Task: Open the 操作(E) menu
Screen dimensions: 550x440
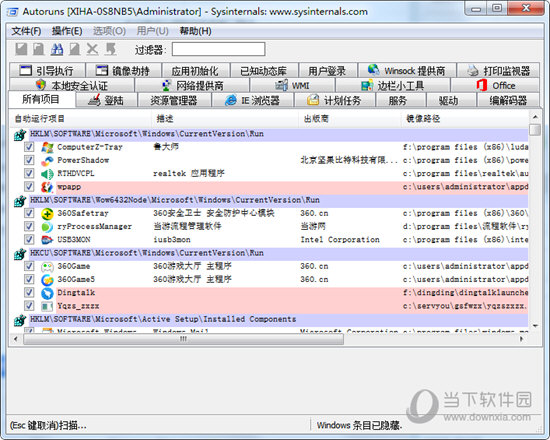Action: pos(67,31)
